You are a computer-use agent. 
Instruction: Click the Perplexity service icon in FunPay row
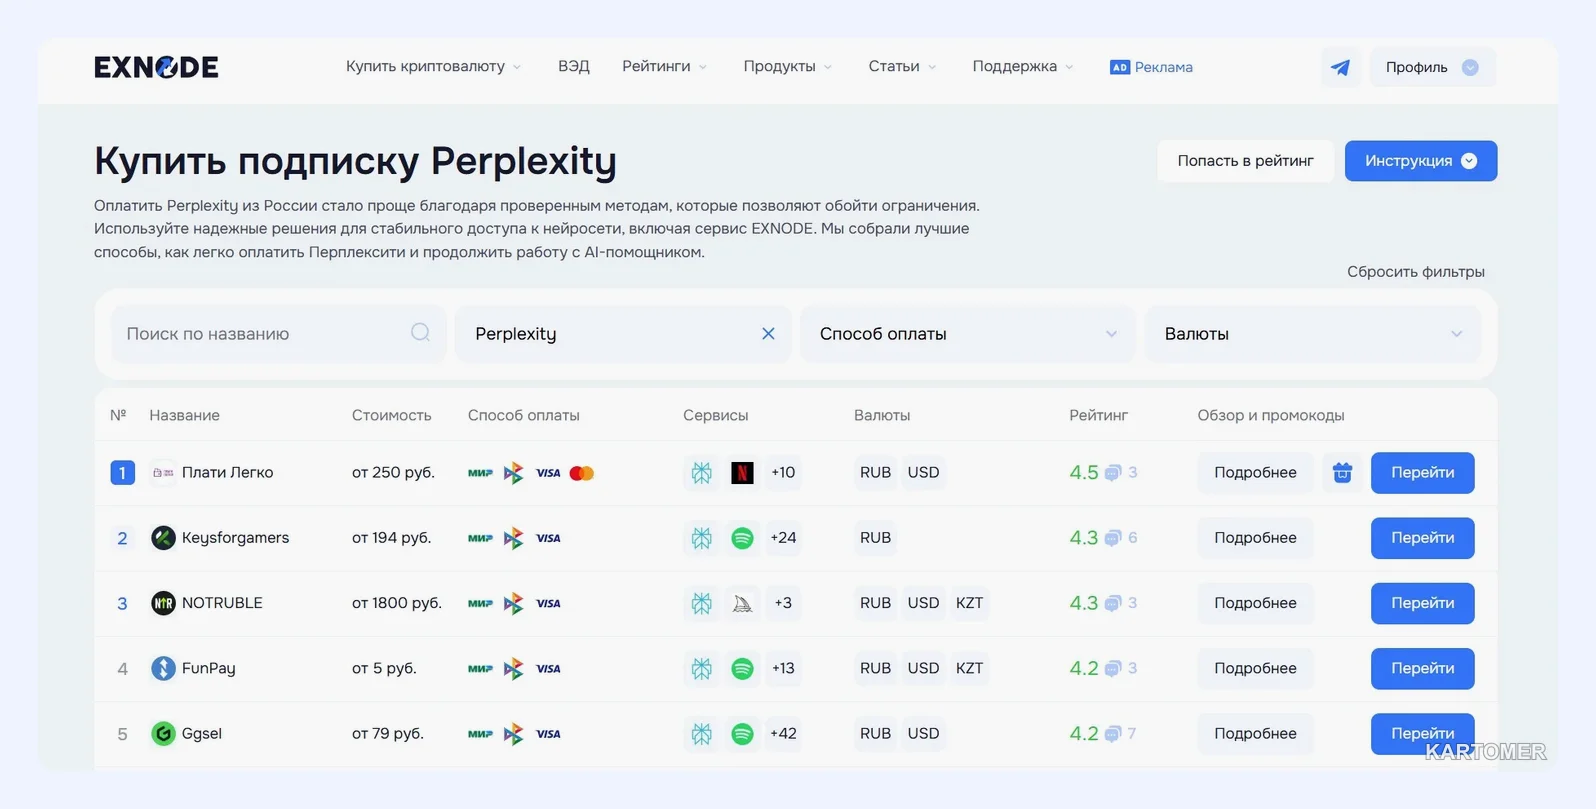click(x=702, y=668)
